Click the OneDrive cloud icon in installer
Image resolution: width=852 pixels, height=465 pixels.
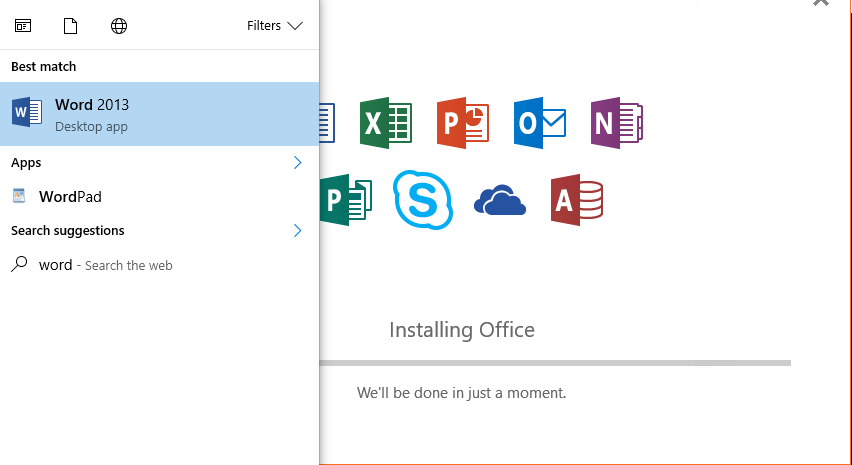click(x=500, y=200)
